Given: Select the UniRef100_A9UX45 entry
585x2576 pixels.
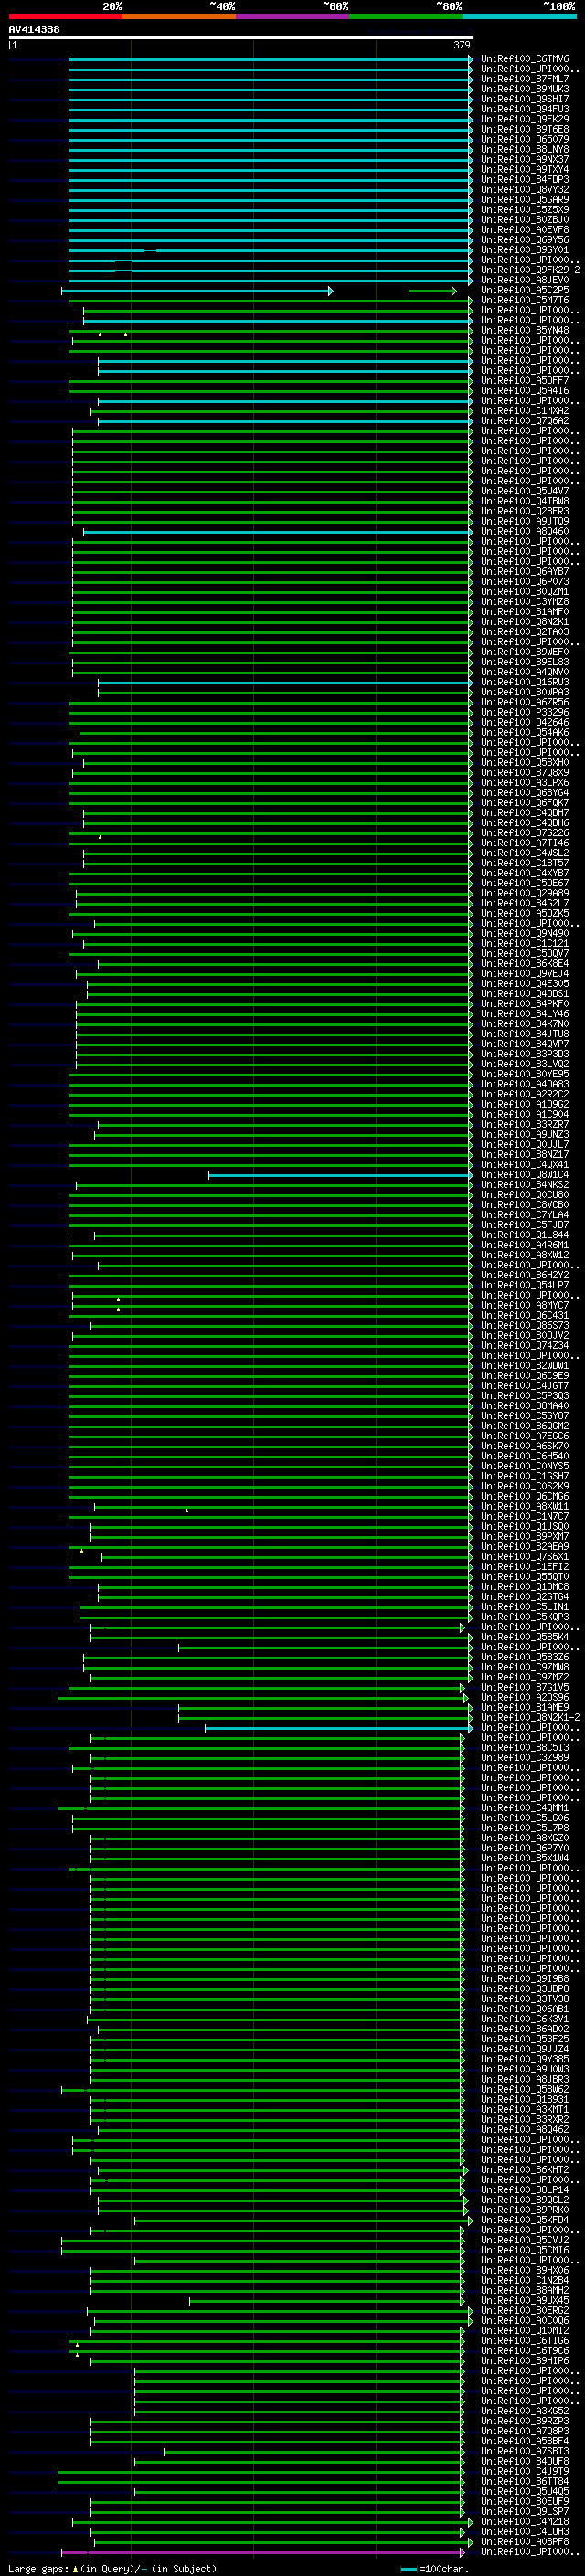Looking at the screenshot, I should [x=524, y=2301].
